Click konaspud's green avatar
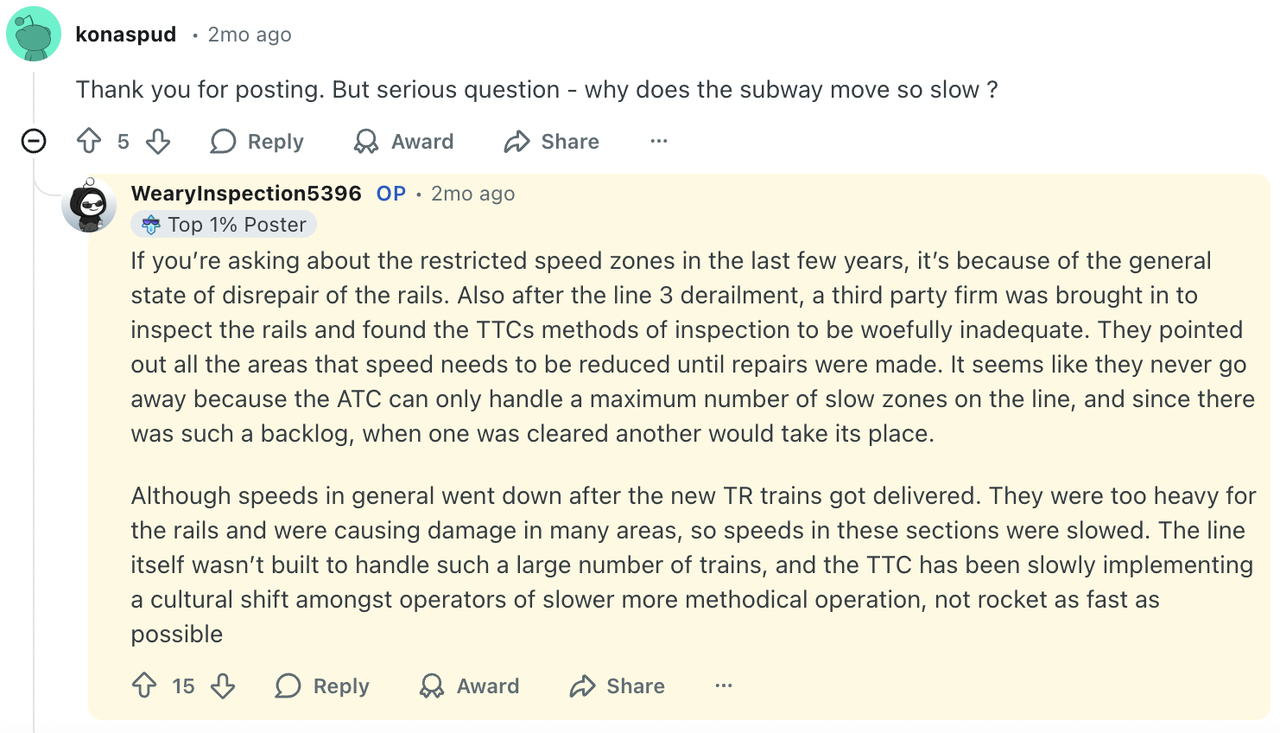 [x=34, y=34]
